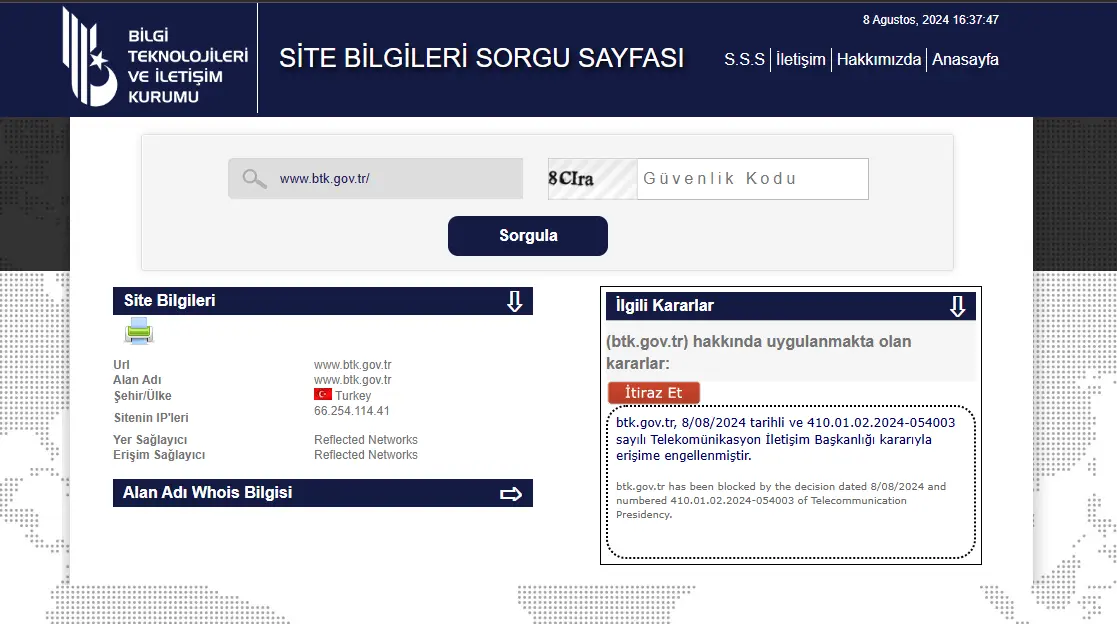This screenshot has height=624, width=1117.
Task: Open the İletişim page
Action: [801, 59]
